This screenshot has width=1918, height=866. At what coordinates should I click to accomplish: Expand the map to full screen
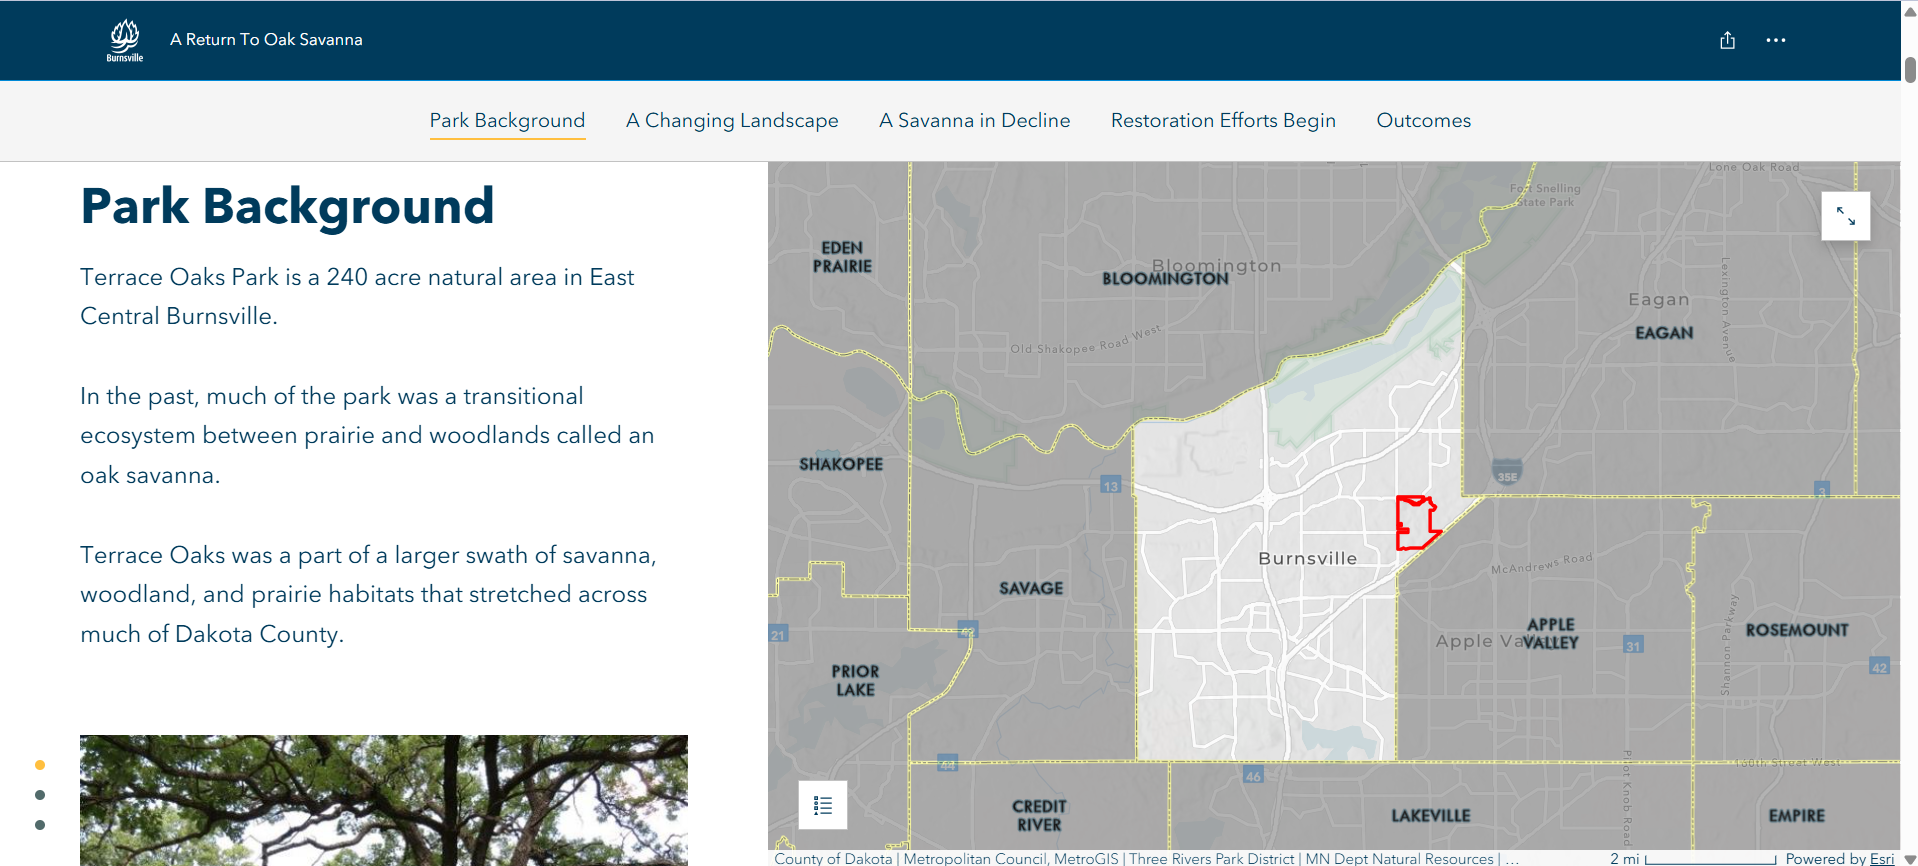[1845, 215]
